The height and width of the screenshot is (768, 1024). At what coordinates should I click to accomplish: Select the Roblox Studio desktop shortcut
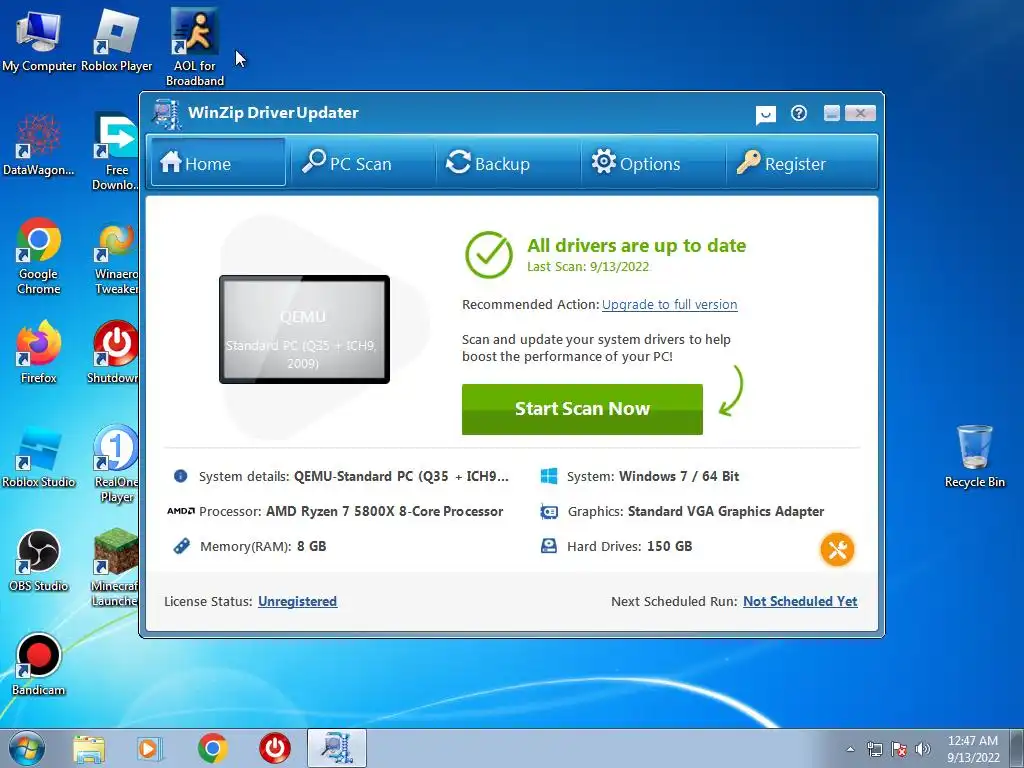39,456
